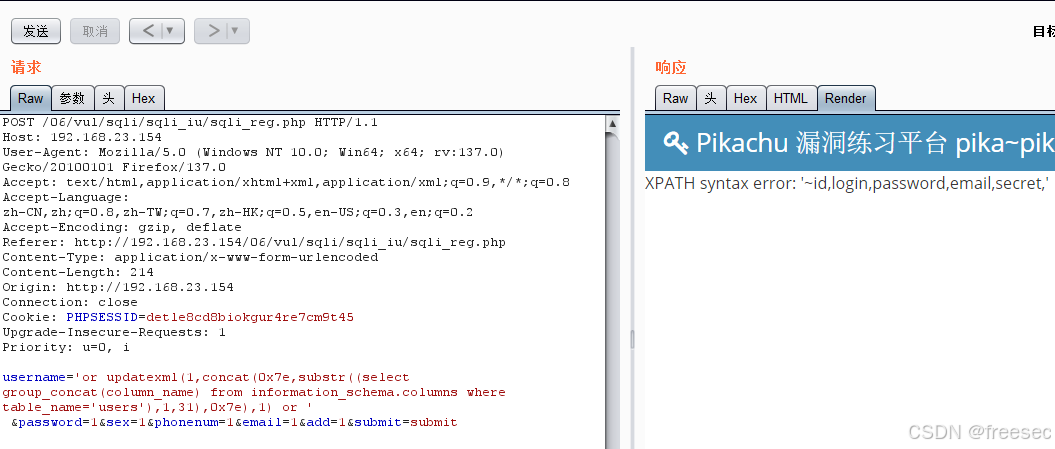This screenshot has width=1055, height=449.
Task: Click the username= updatexml payload line
Action: [x=206, y=377]
